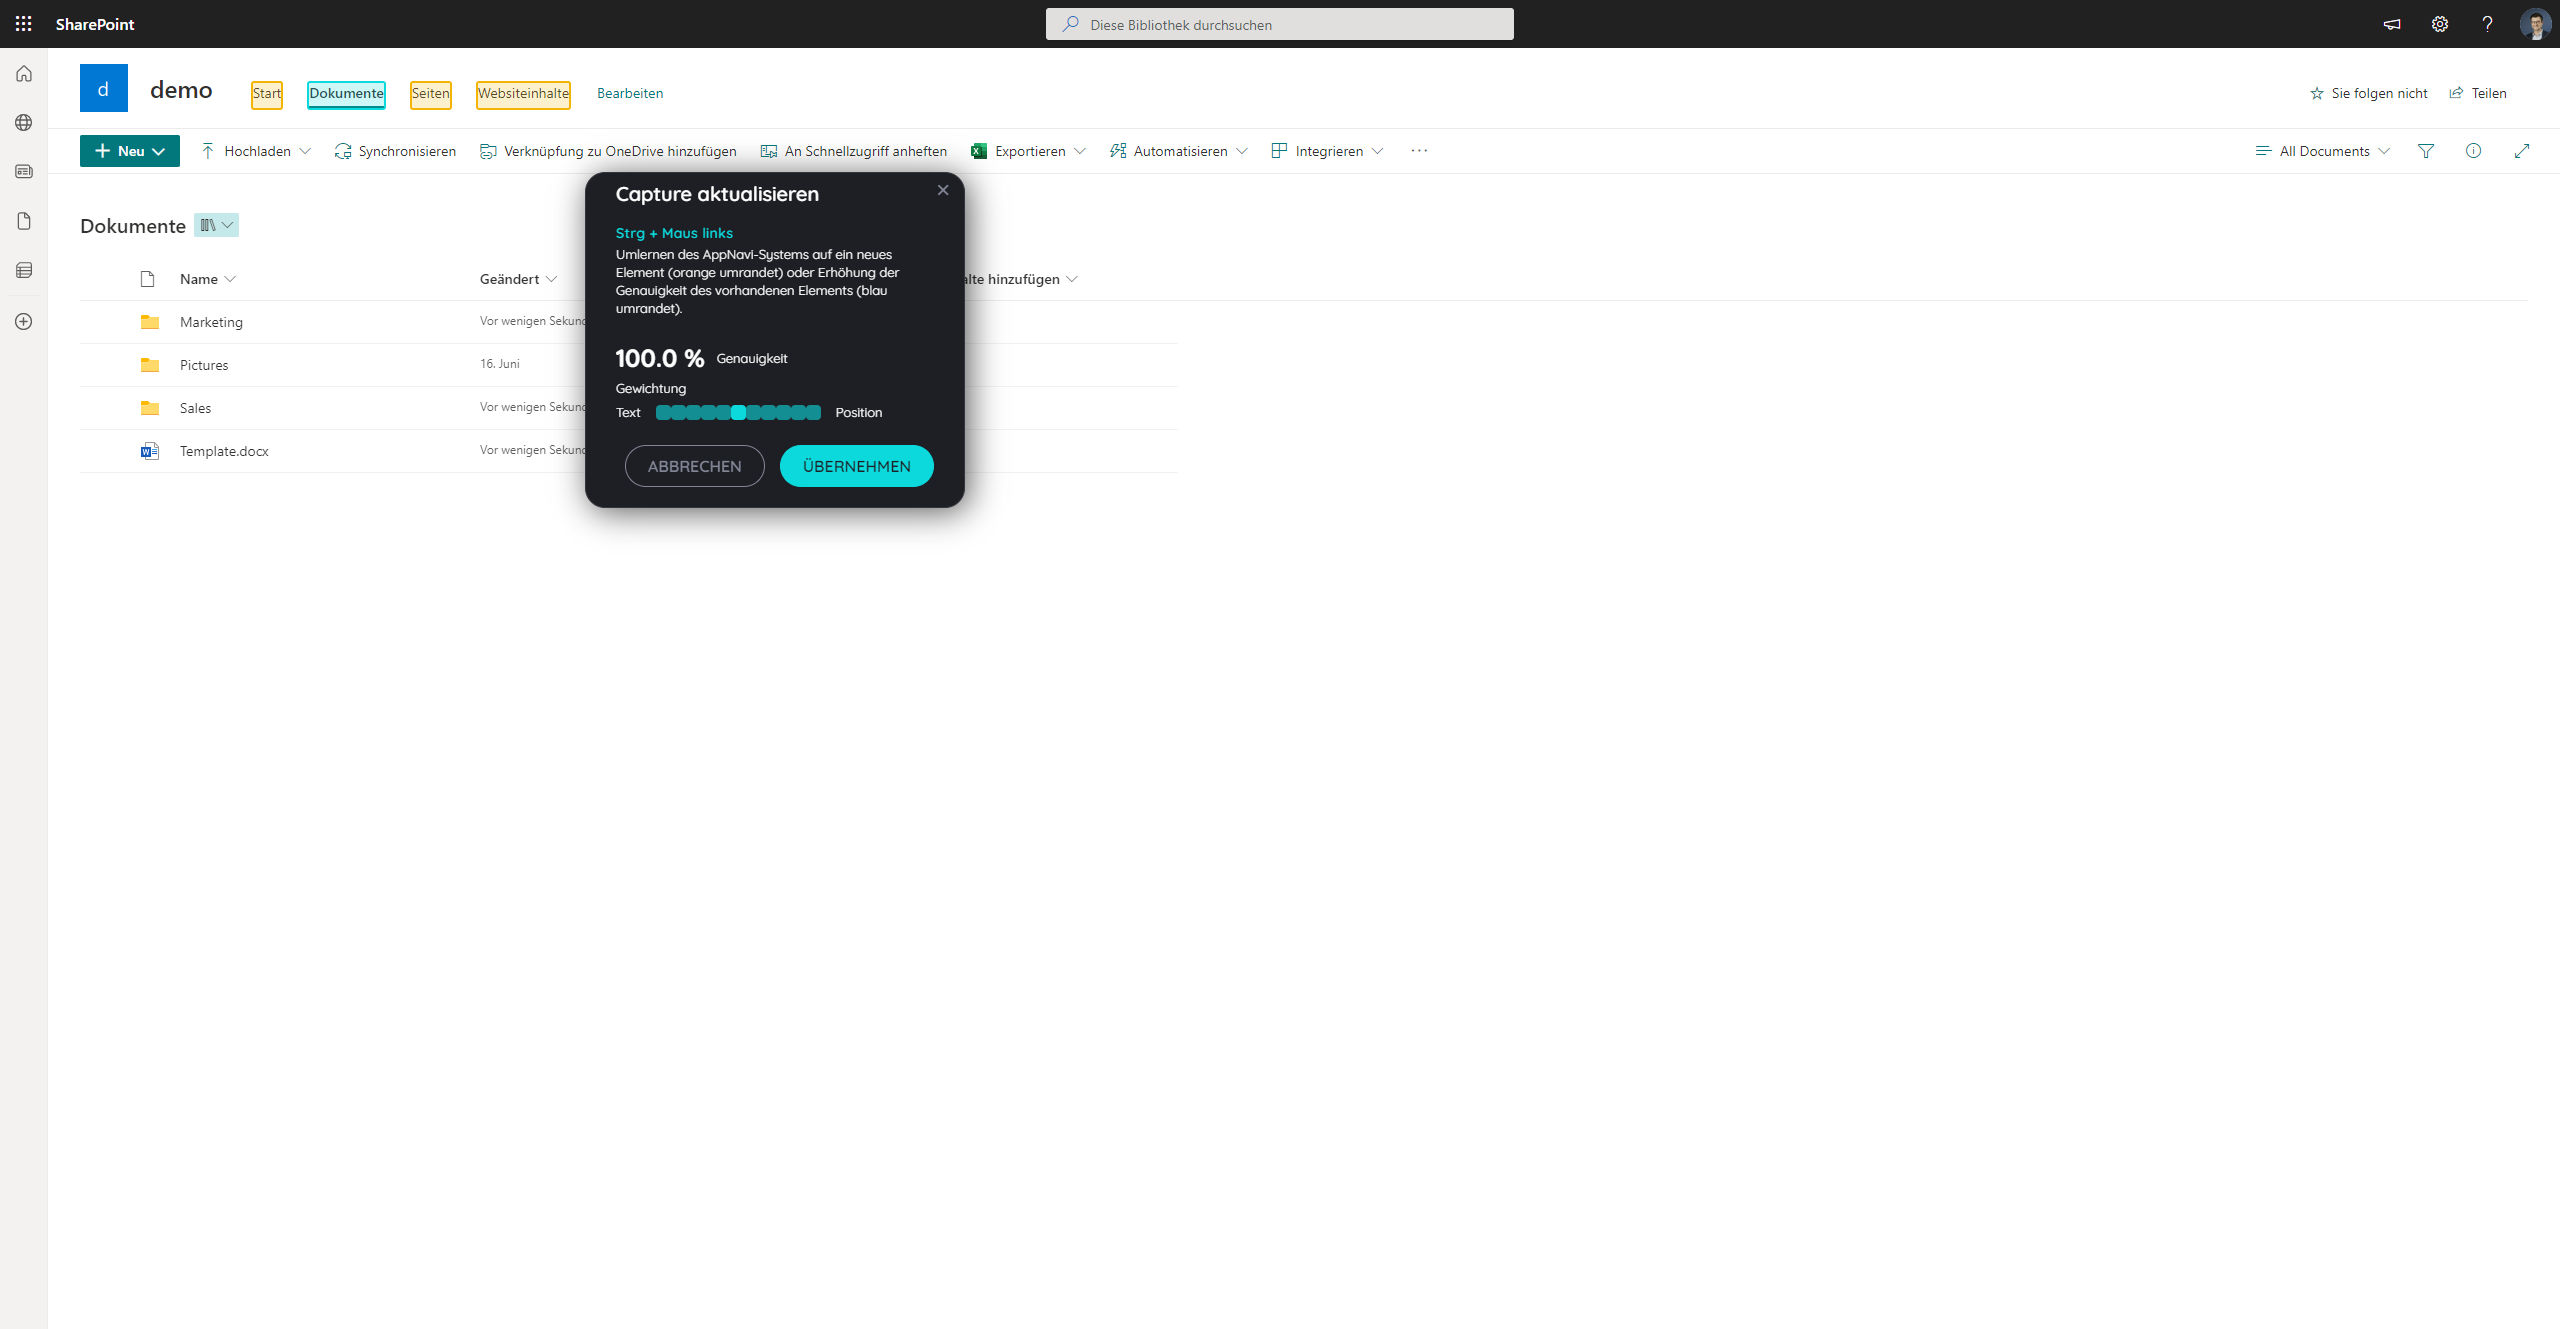Click the Teilen share button

click(x=2478, y=93)
